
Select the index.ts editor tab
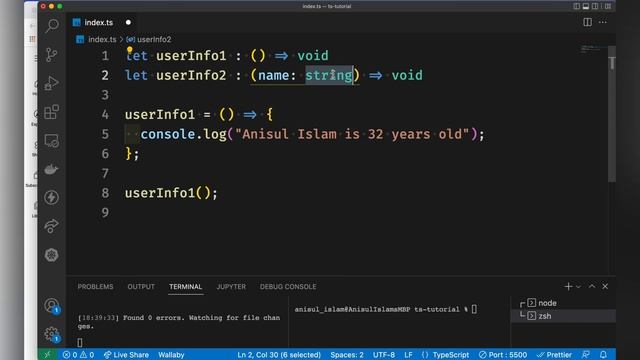(x=98, y=22)
